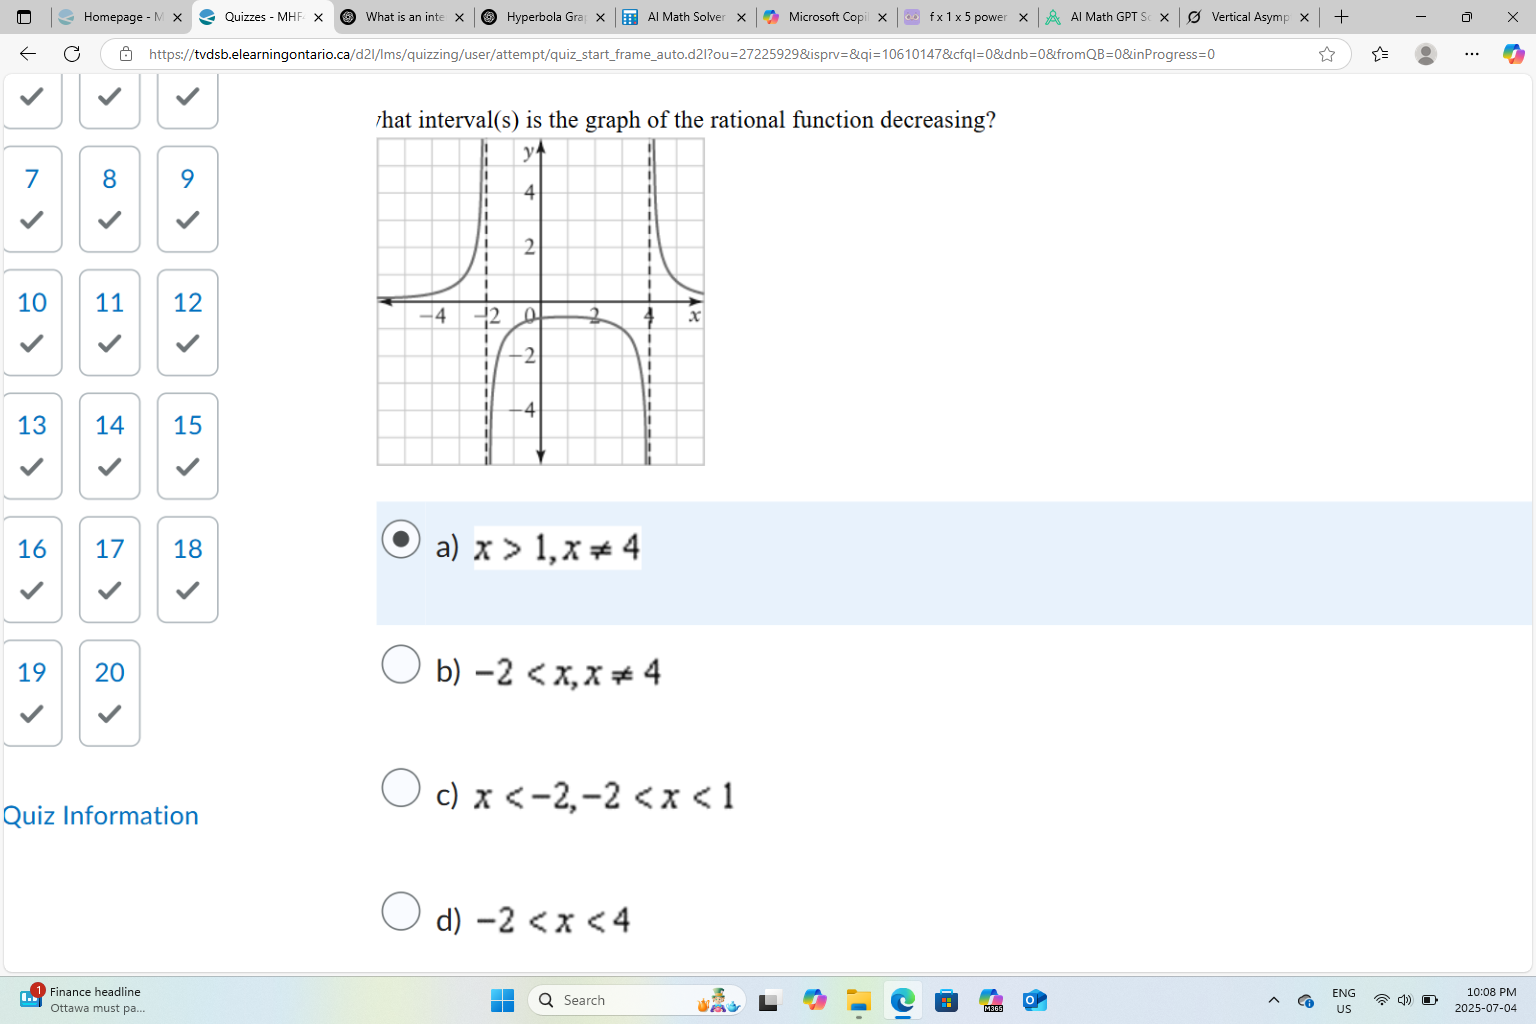Expand hidden system tray icons

(1274, 999)
